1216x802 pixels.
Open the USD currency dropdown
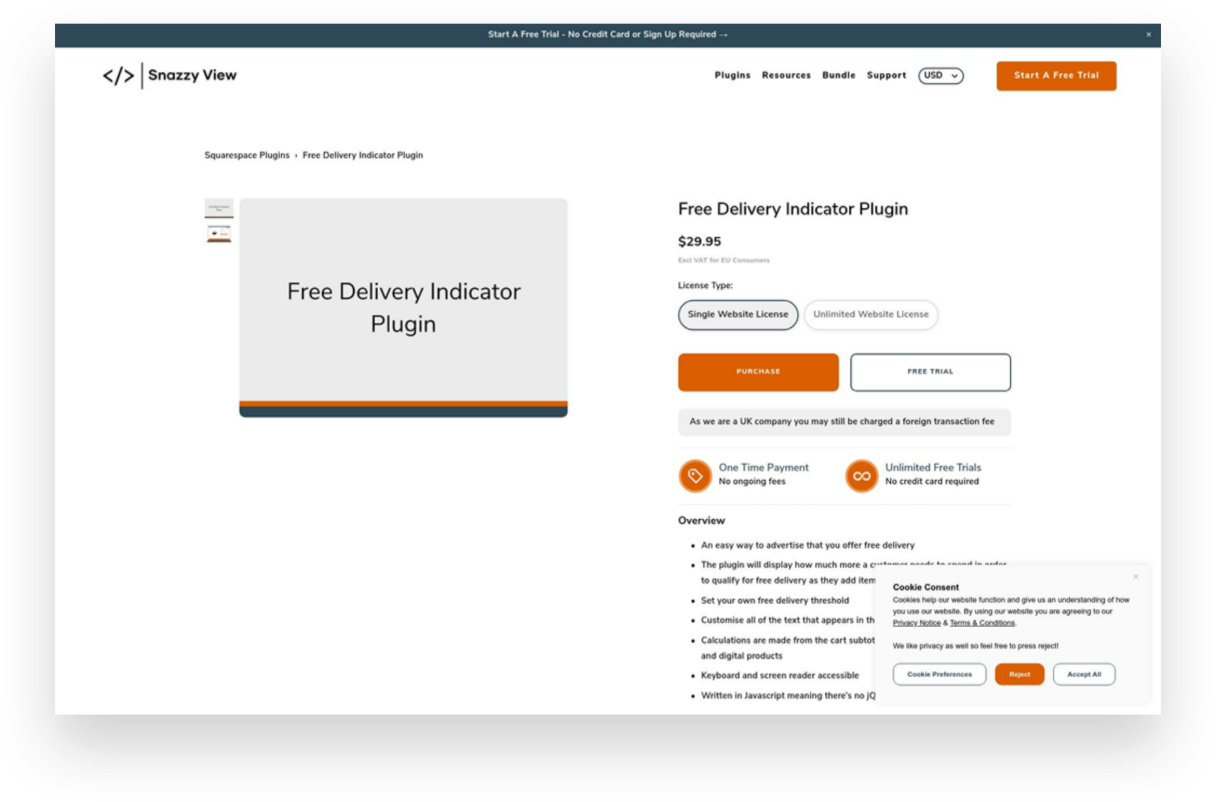(x=940, y=75)
